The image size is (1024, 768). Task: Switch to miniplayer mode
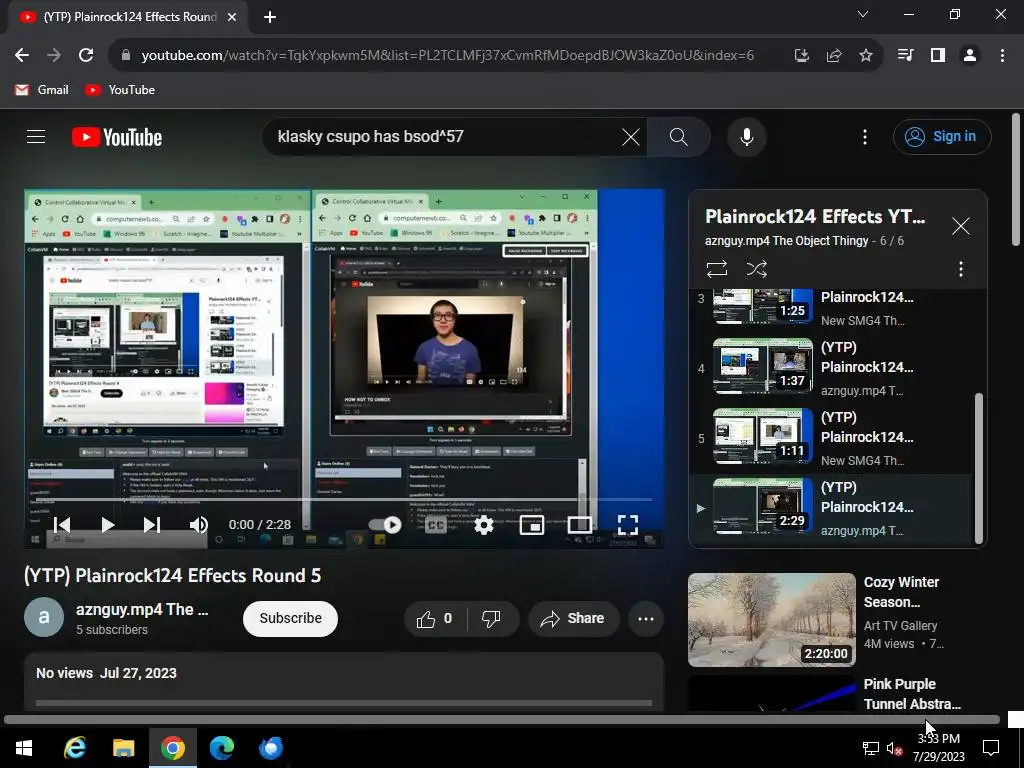pyautogui.click(x=532, y=524)
